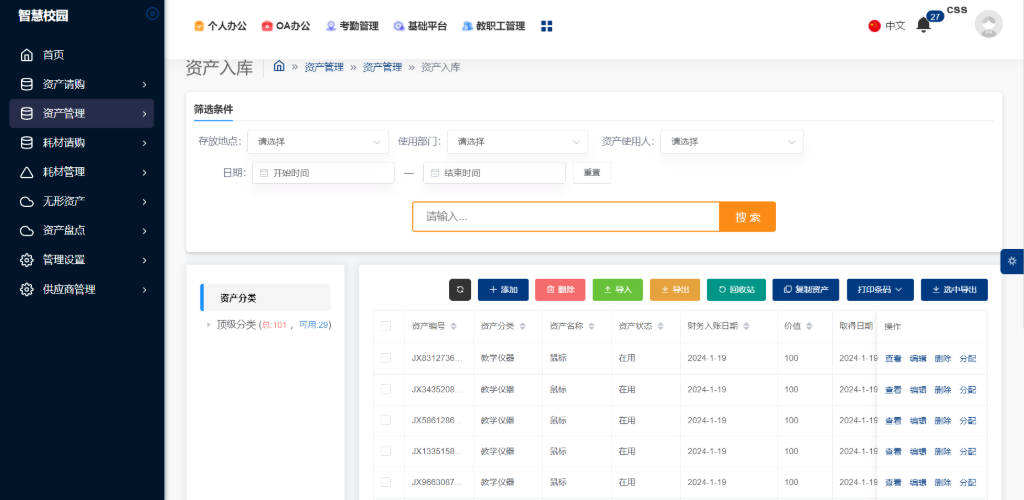The height and width of the screenshot is (500, 1024).
Task: Open the 存放地点 dropdown
Action: tap(318, 142)
